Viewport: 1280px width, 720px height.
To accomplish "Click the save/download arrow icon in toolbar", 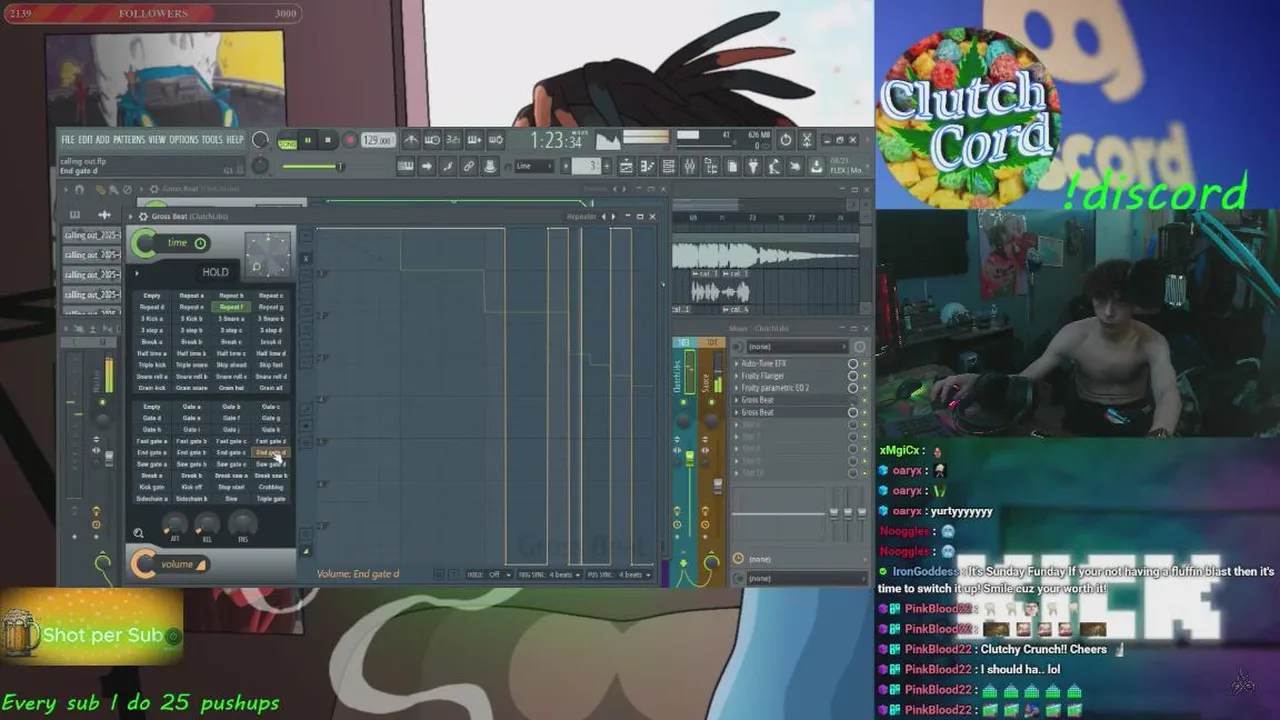I will [816, 166].
